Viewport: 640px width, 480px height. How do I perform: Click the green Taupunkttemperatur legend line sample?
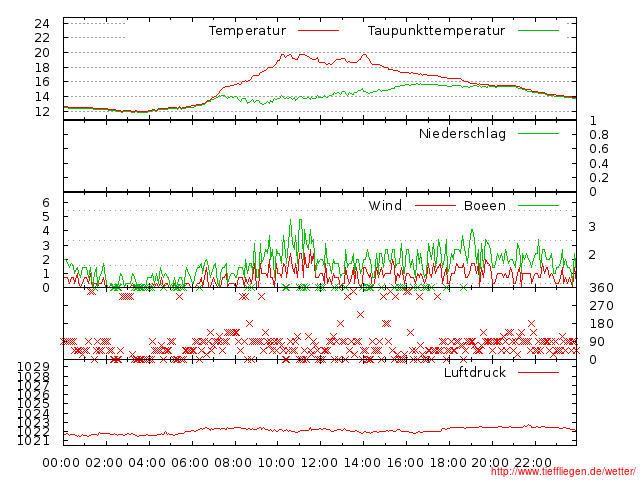(x=538, y=31)
